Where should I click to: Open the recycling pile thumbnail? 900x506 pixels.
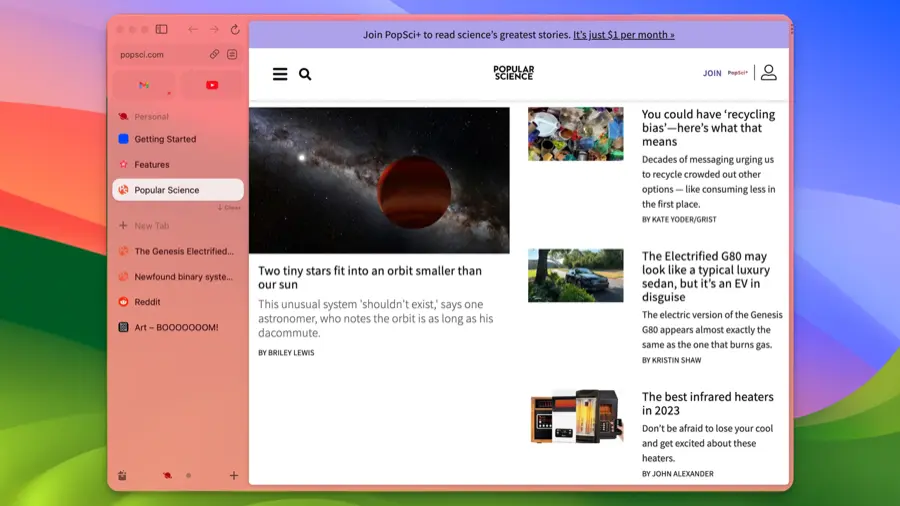[x=576, y=134]
